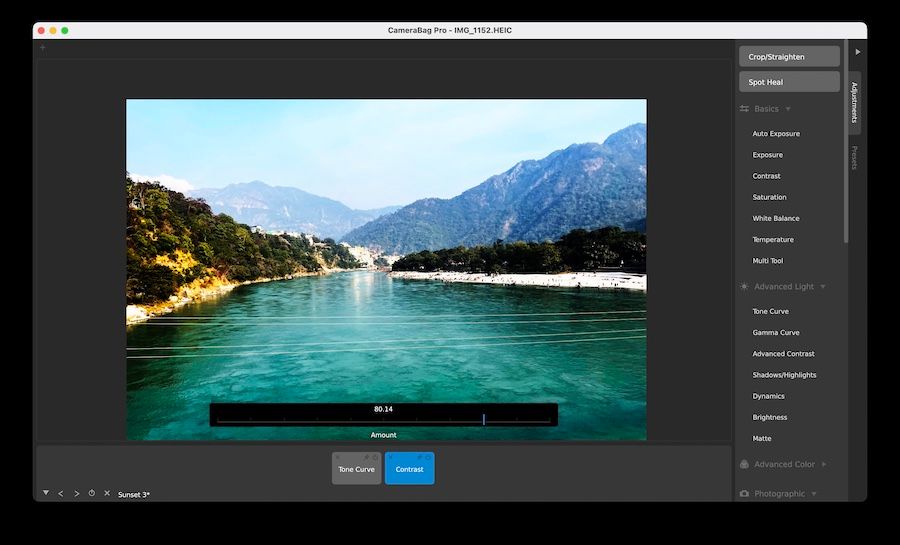This screenshot has height=545, width=900.
Task: Click the plus icon to add a tab
Action: 42,47
